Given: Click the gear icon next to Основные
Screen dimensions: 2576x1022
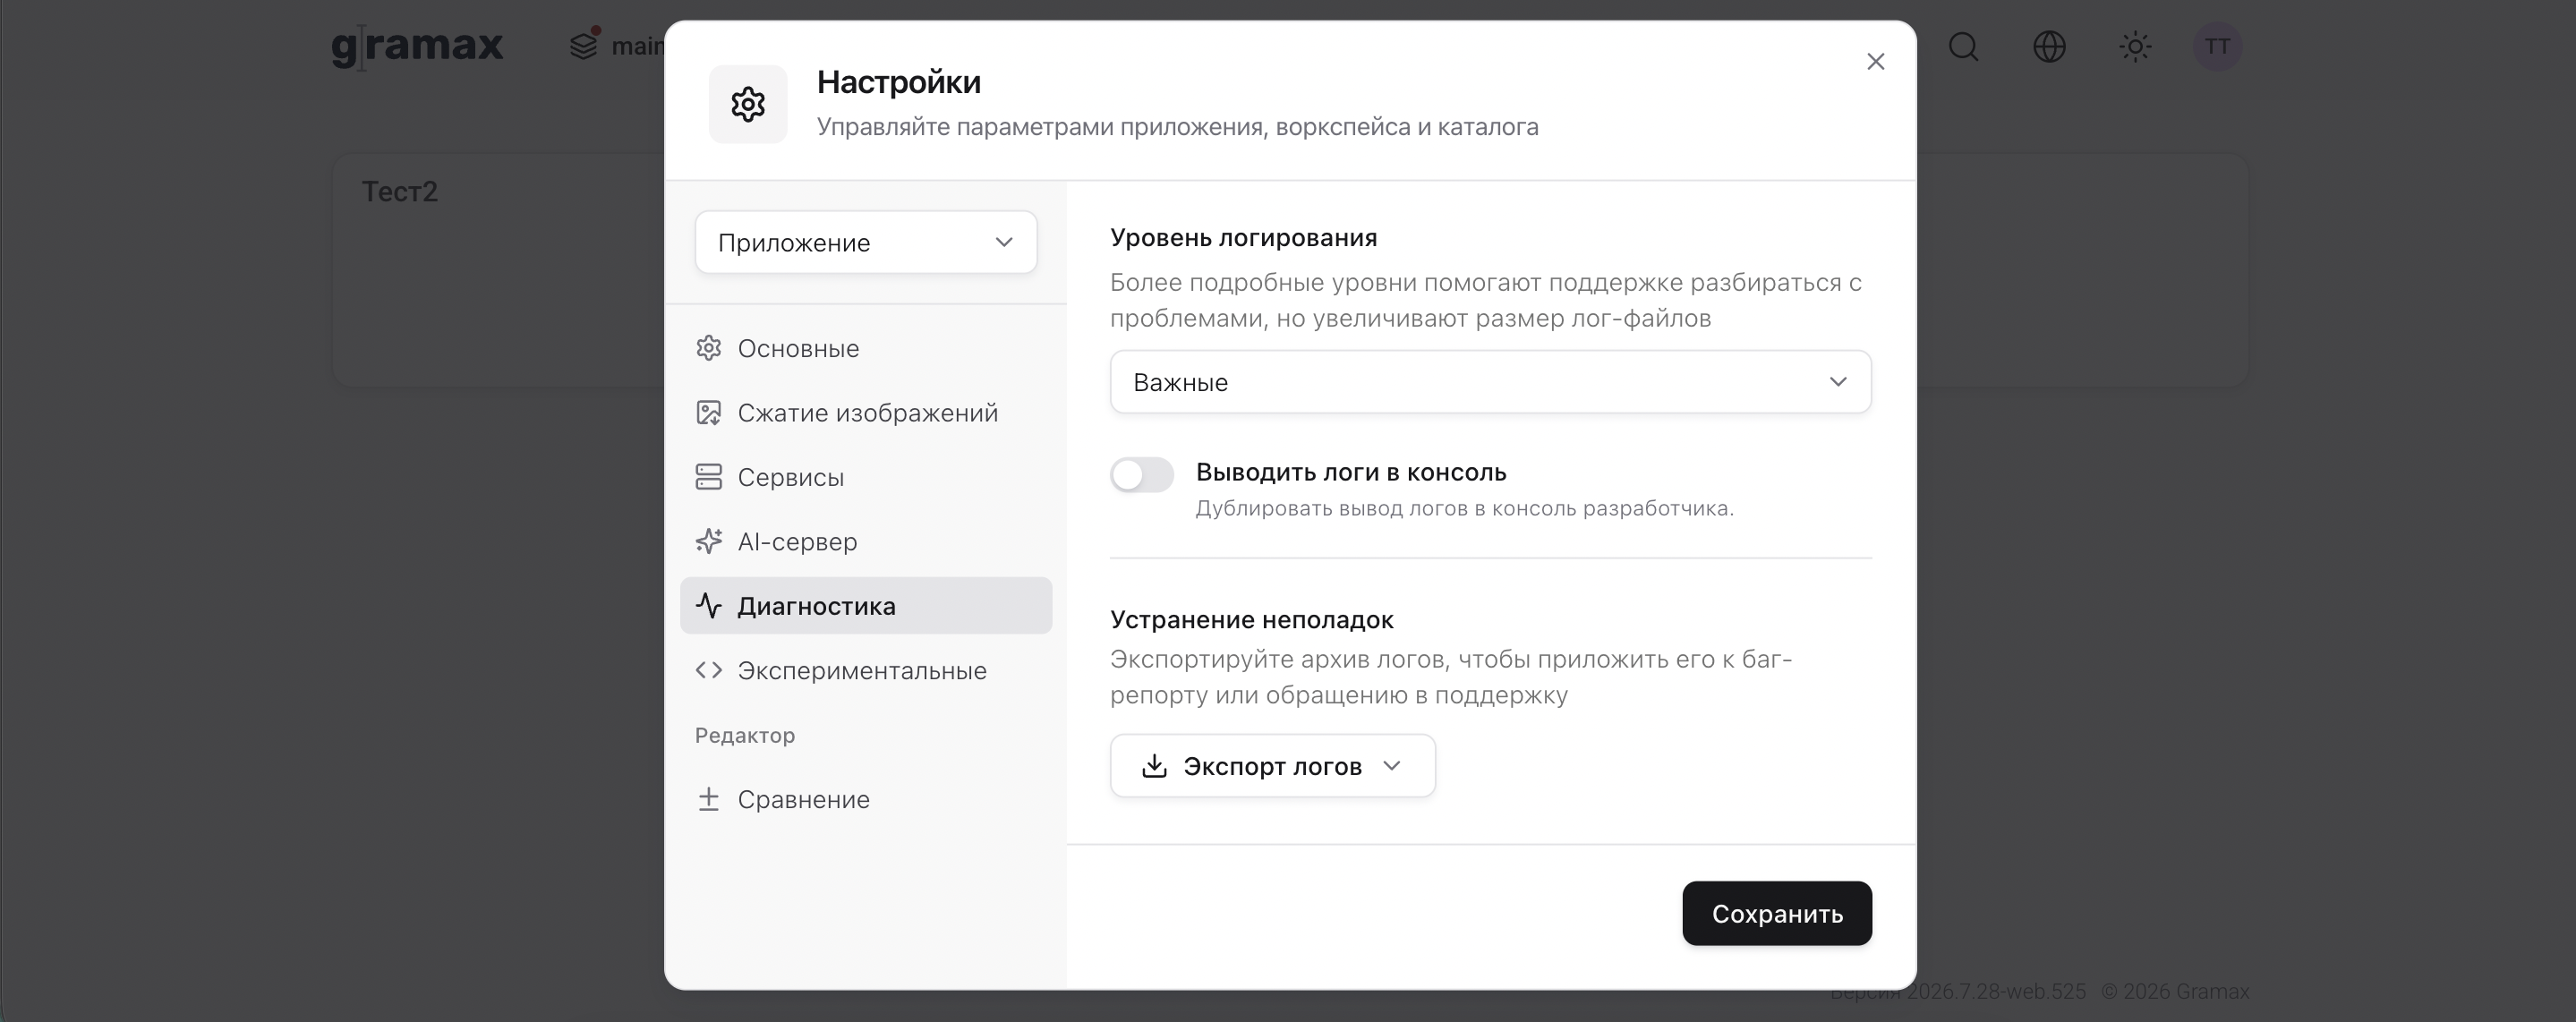Looking at the screenshot, I should click(x=709, y=348).
